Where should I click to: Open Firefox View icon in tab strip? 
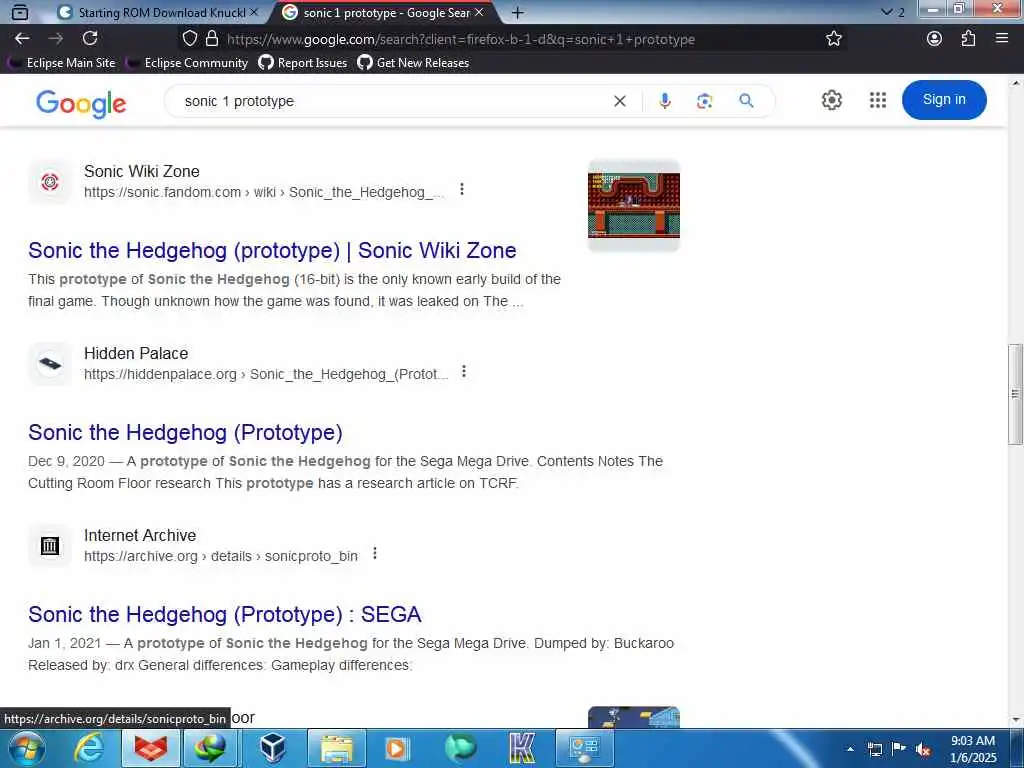point(20,12)
